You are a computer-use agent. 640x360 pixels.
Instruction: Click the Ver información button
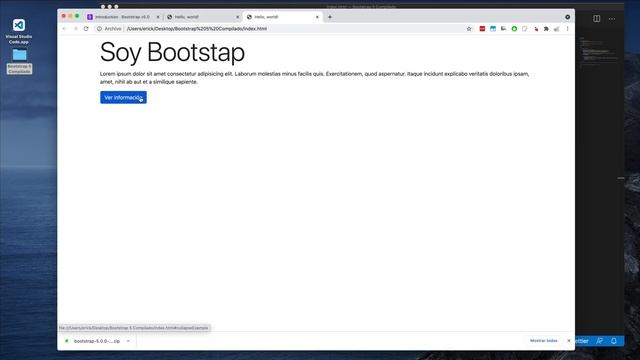click(x=123, y=97)
